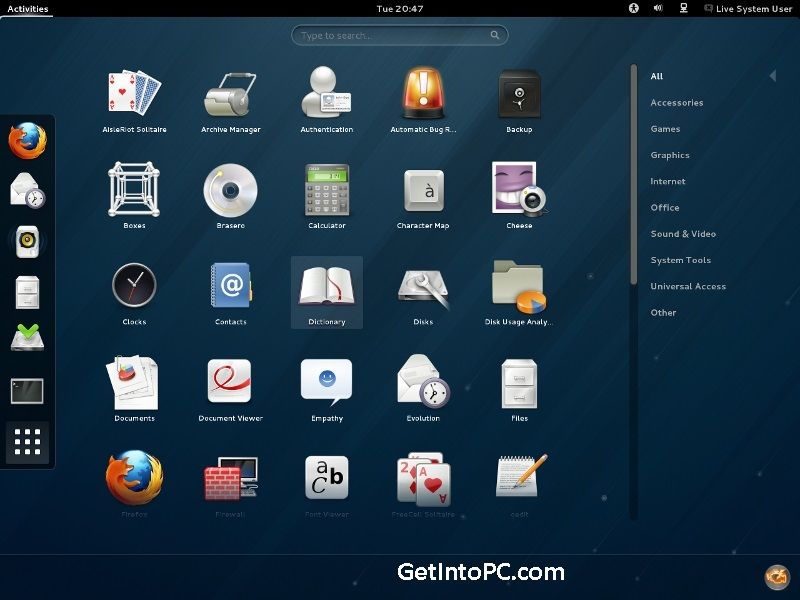Select the Games category
The width and height of the screenshot is (800, 600).
(665, 129)
